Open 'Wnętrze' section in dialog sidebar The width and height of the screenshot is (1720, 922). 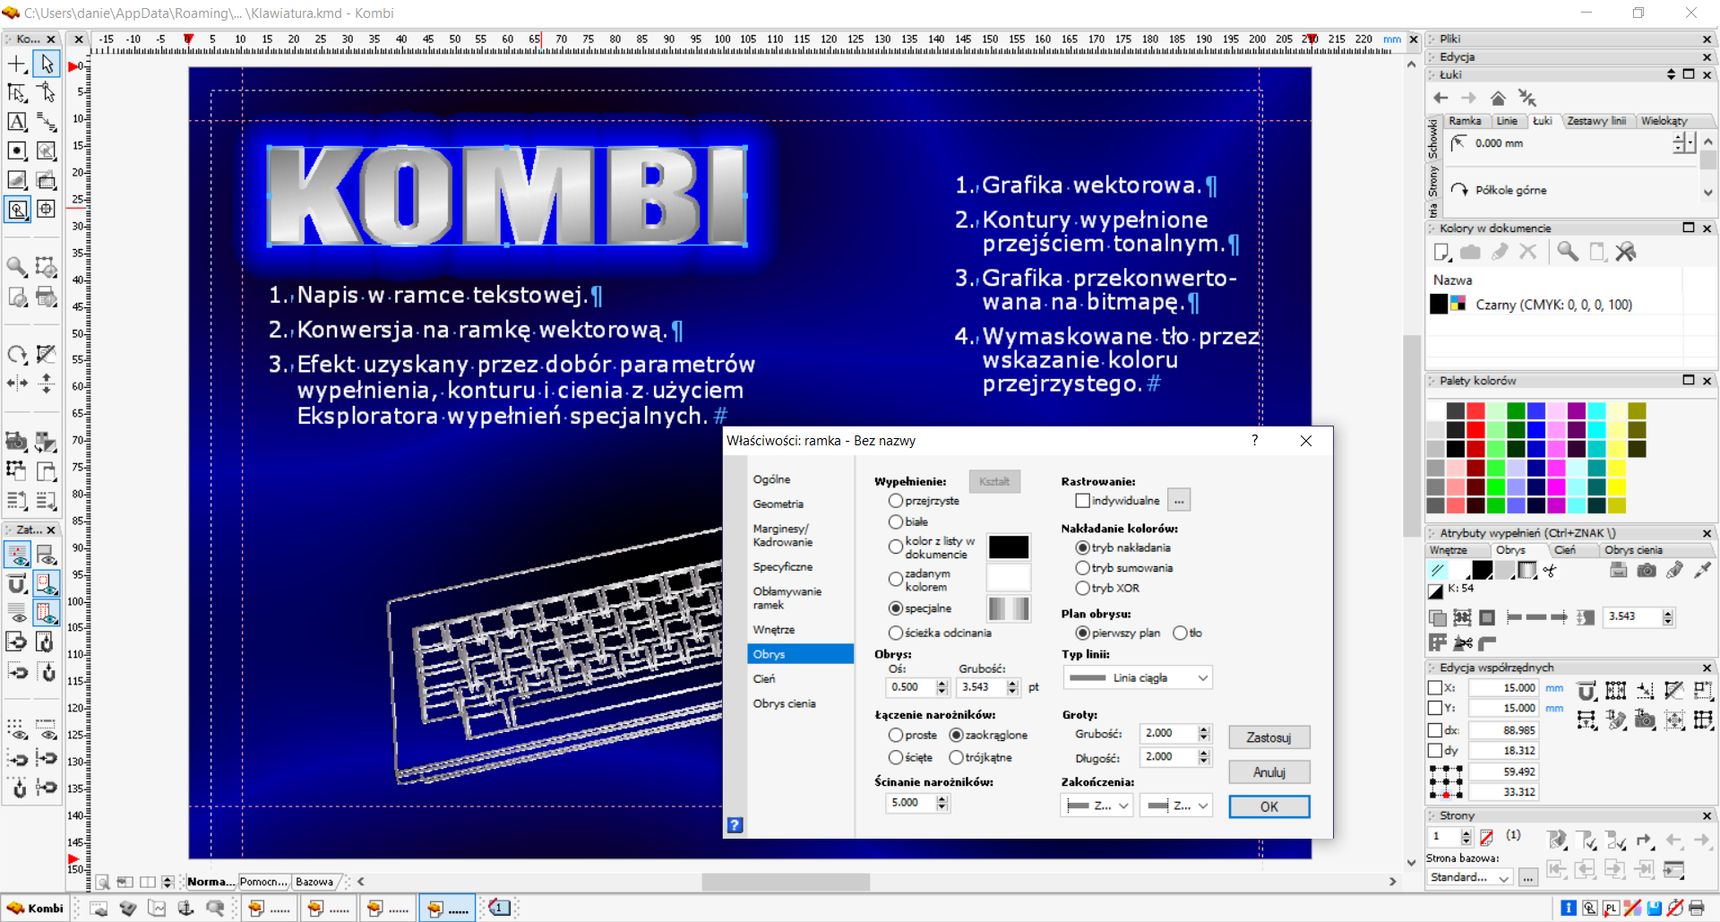click(x=774, y=630)
